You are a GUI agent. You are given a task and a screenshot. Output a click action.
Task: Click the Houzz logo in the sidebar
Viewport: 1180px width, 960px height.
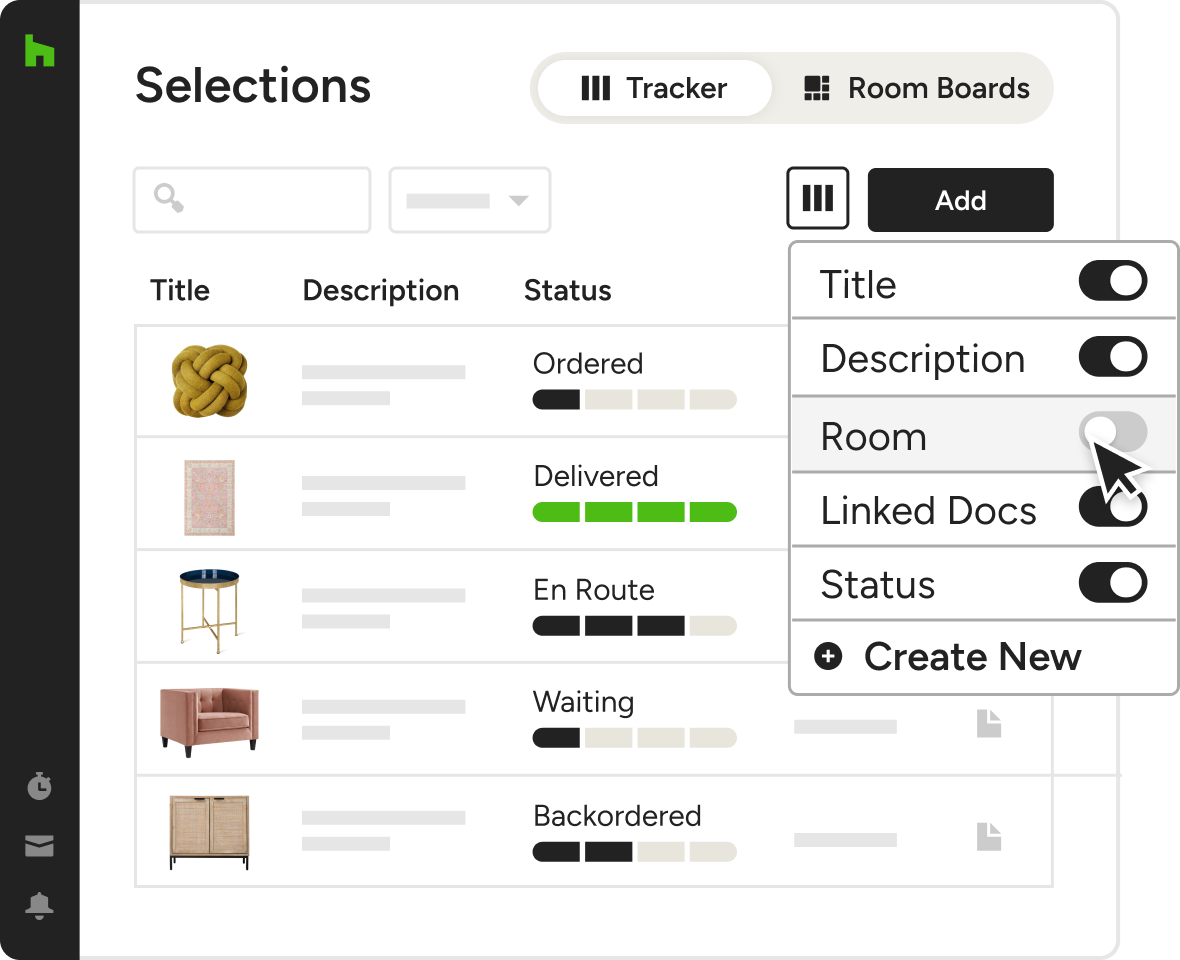click(x=39, y=51)
